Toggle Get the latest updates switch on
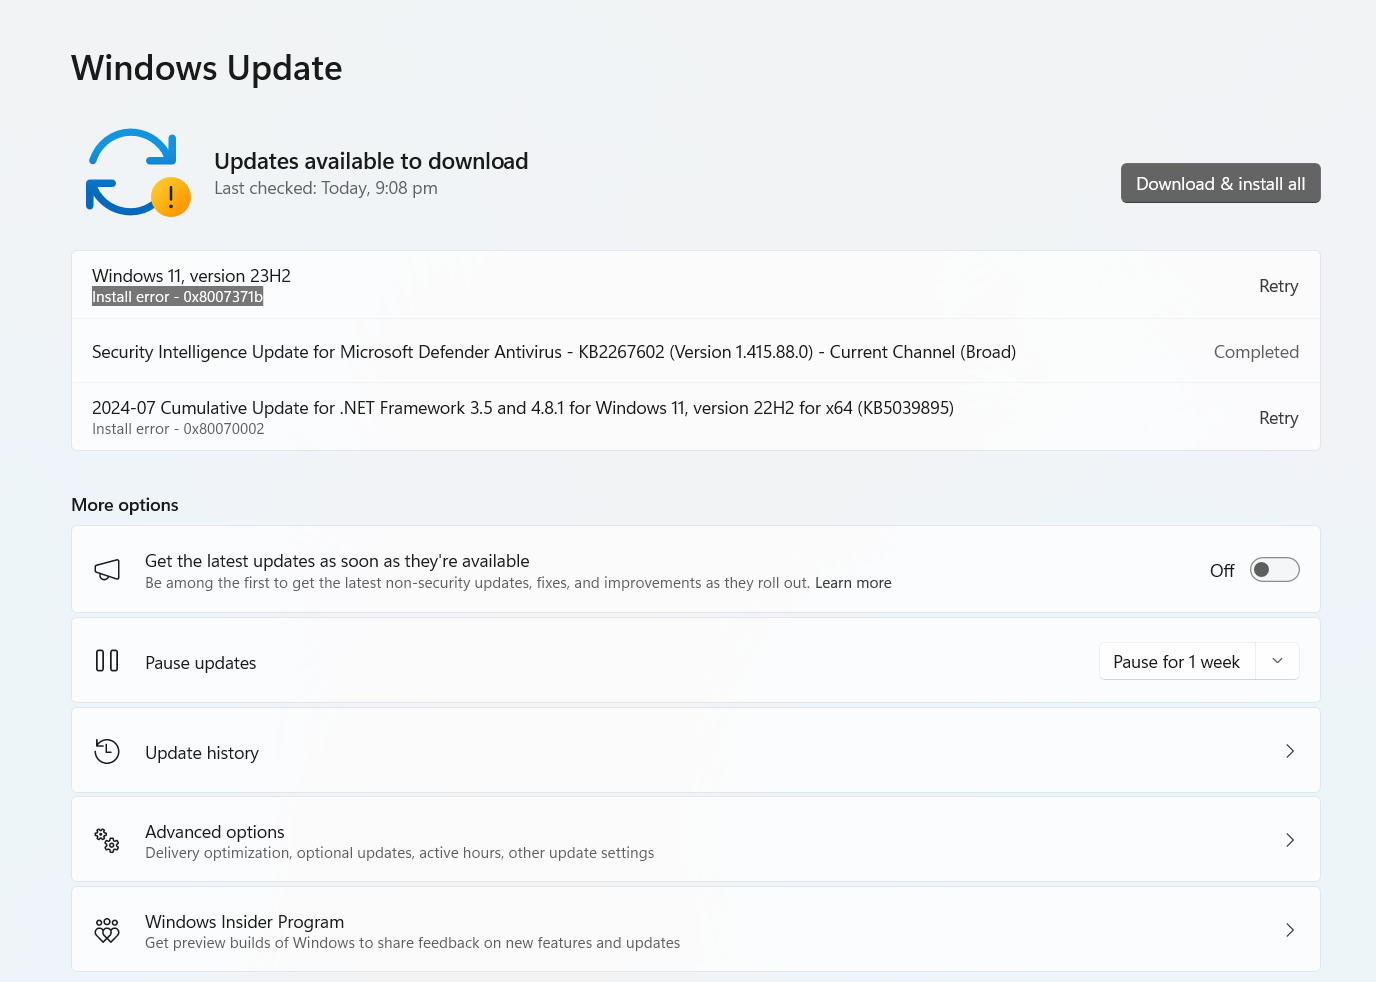Image resolution: width=1376 pixels, height=982 pixels. [x=1274, y=570]
